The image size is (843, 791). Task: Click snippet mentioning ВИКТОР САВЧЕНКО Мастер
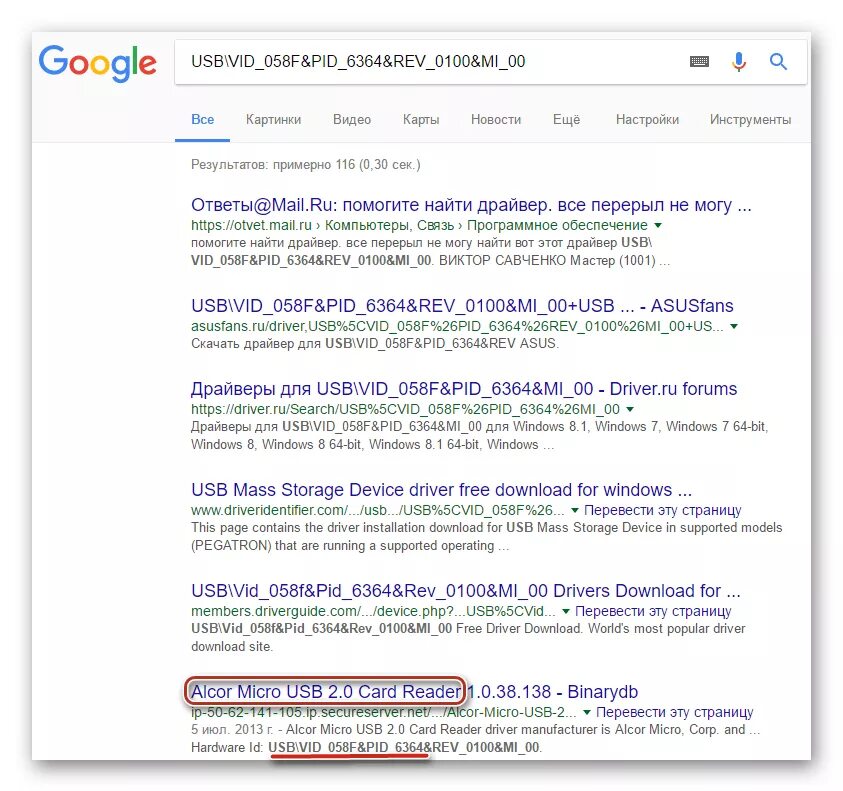click(430, 252)
